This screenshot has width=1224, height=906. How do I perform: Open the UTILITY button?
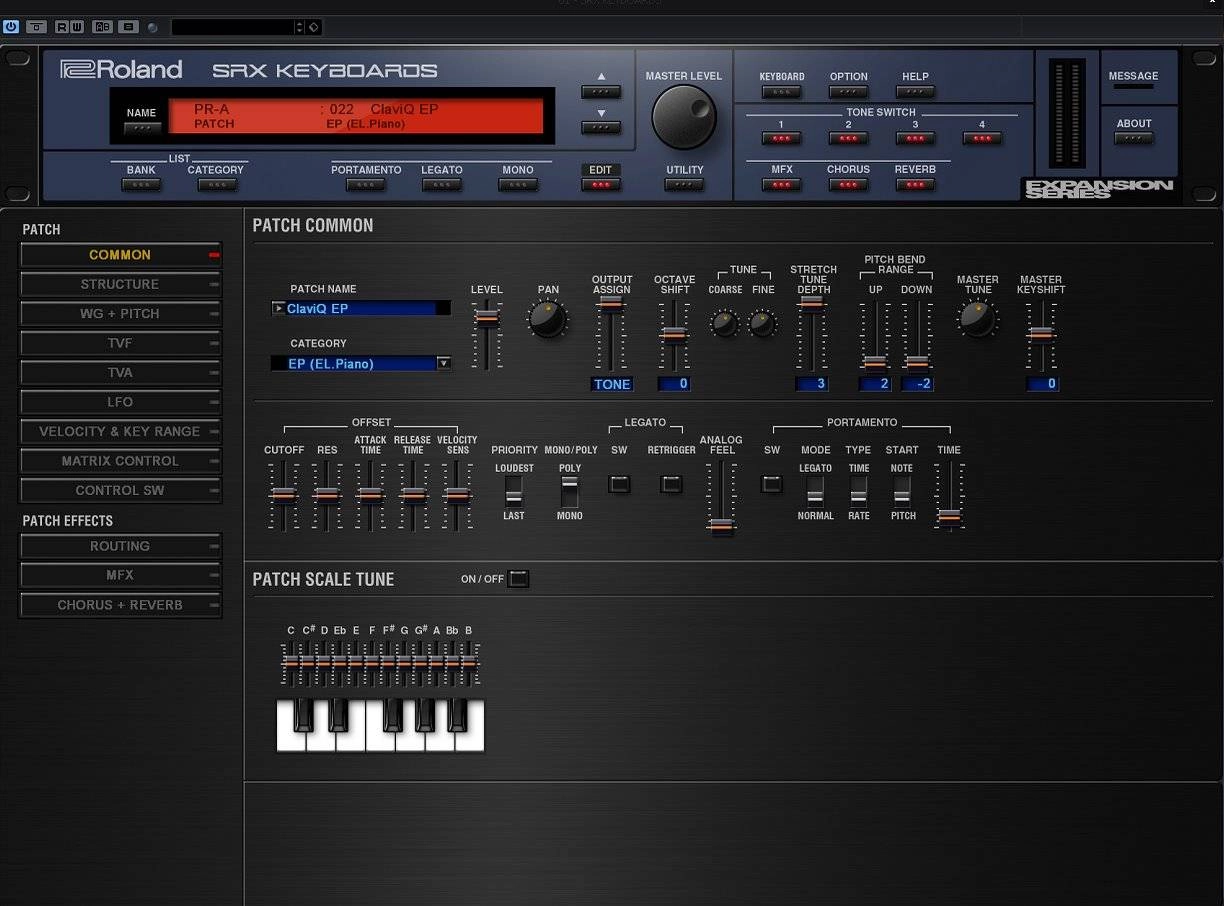[x=684, y=185]
